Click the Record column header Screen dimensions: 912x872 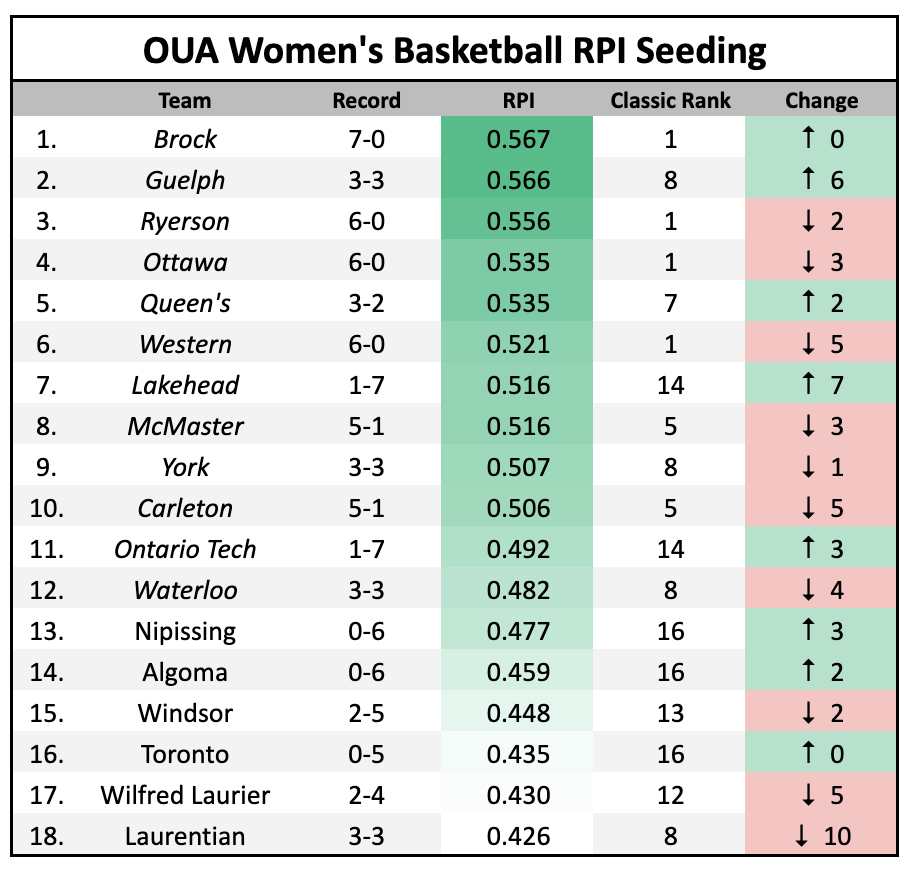pyautogui.click(x=366, y=100)
